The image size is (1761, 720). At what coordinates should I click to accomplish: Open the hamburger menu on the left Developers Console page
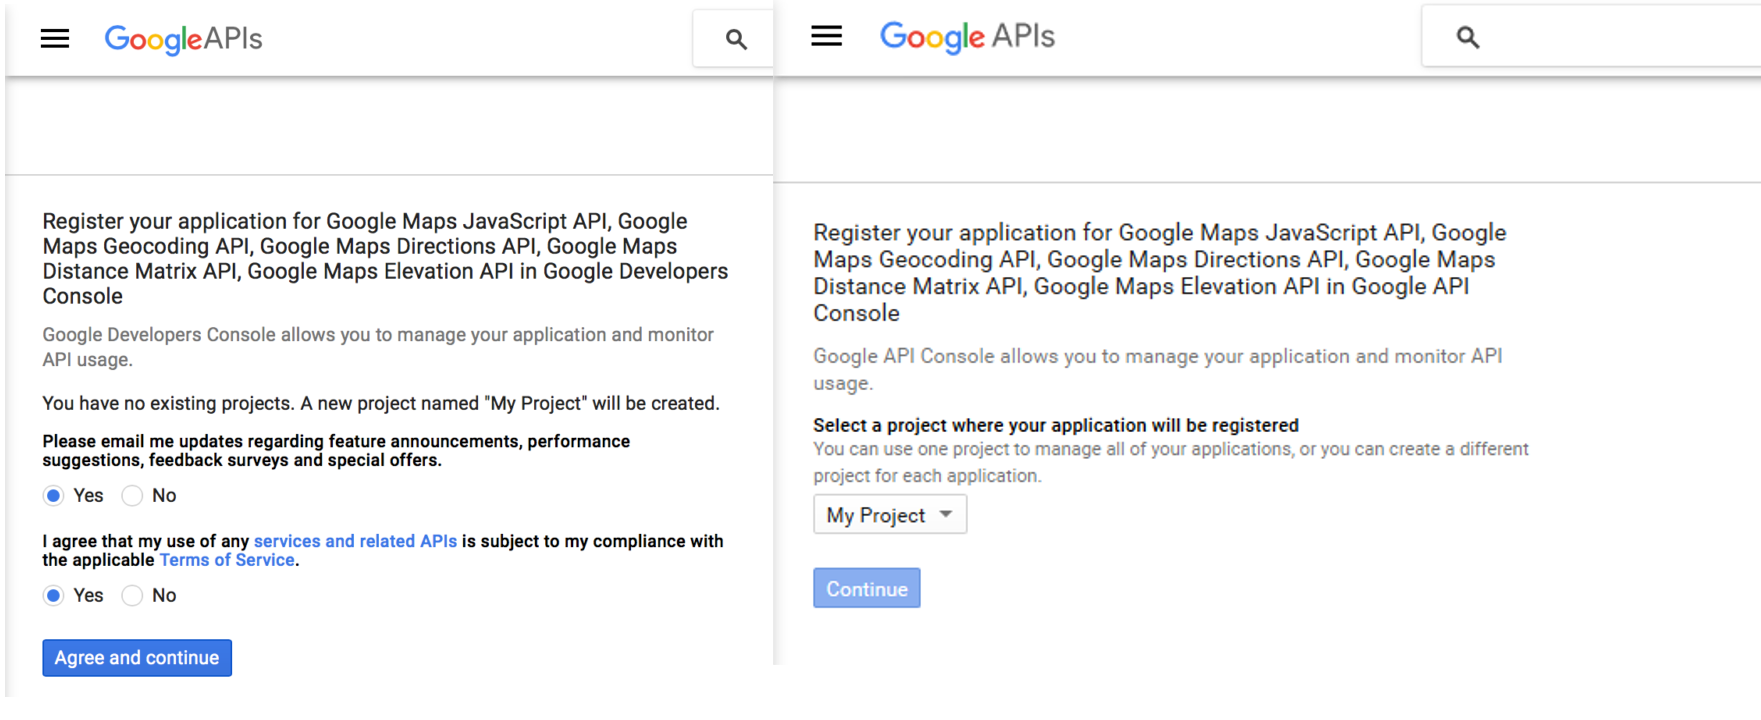(55, 39)
